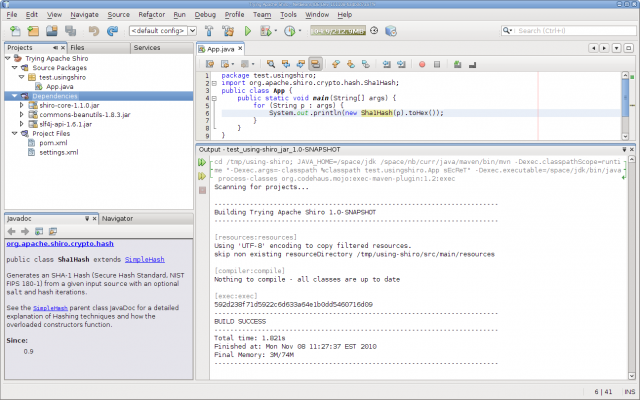This screenshot has height=400, width=640.
Task: Click the Undo toolbar icon
Action: (x=94, y=31)
